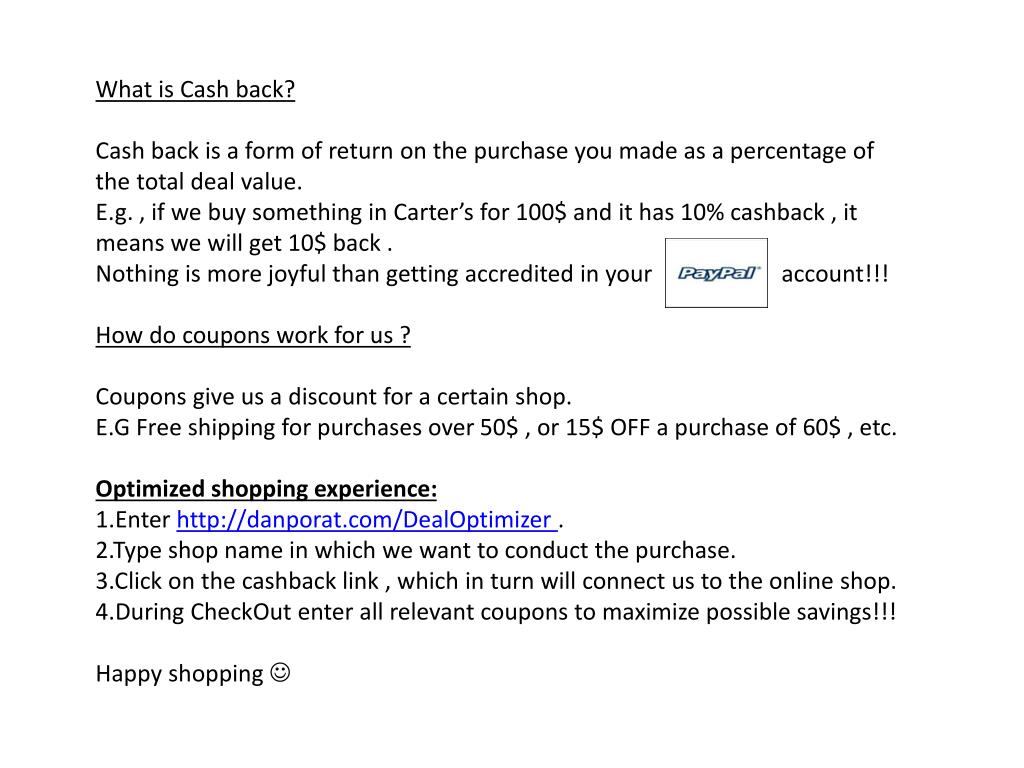Click 'the total deal value.' line

[199, 182]
